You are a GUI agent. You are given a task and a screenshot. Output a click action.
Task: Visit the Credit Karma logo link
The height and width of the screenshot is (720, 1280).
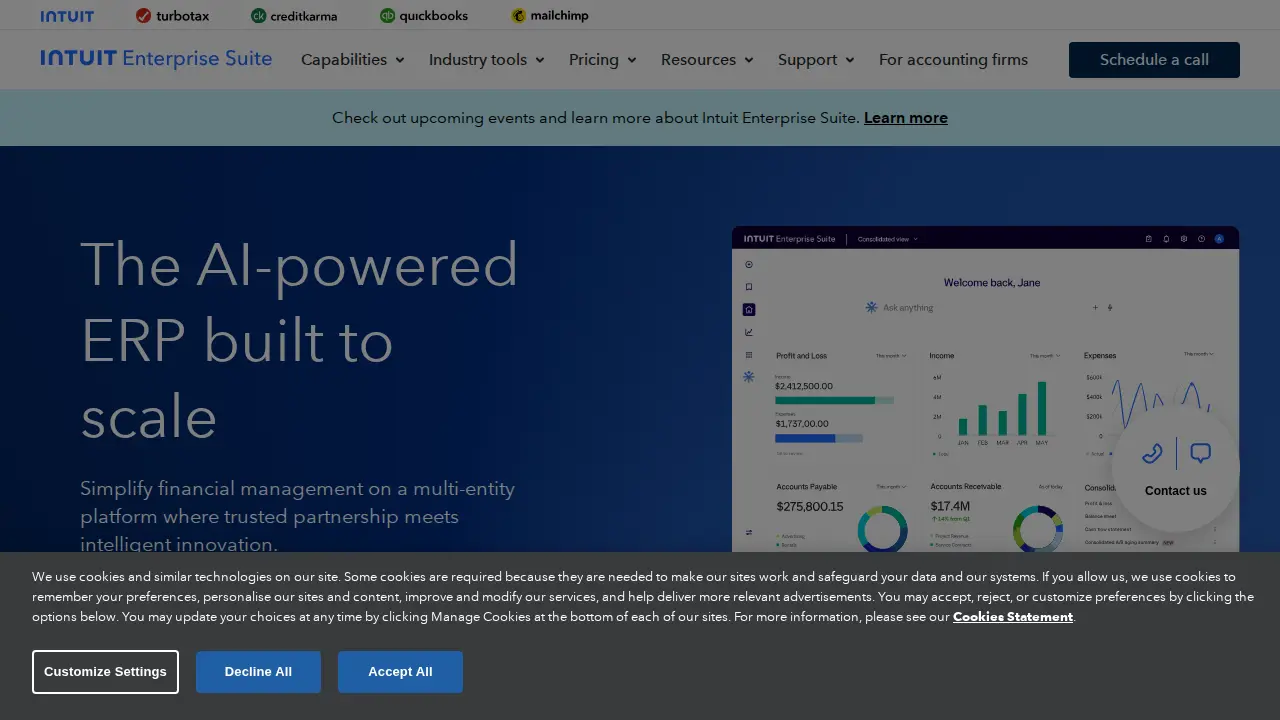pos(294,16)
